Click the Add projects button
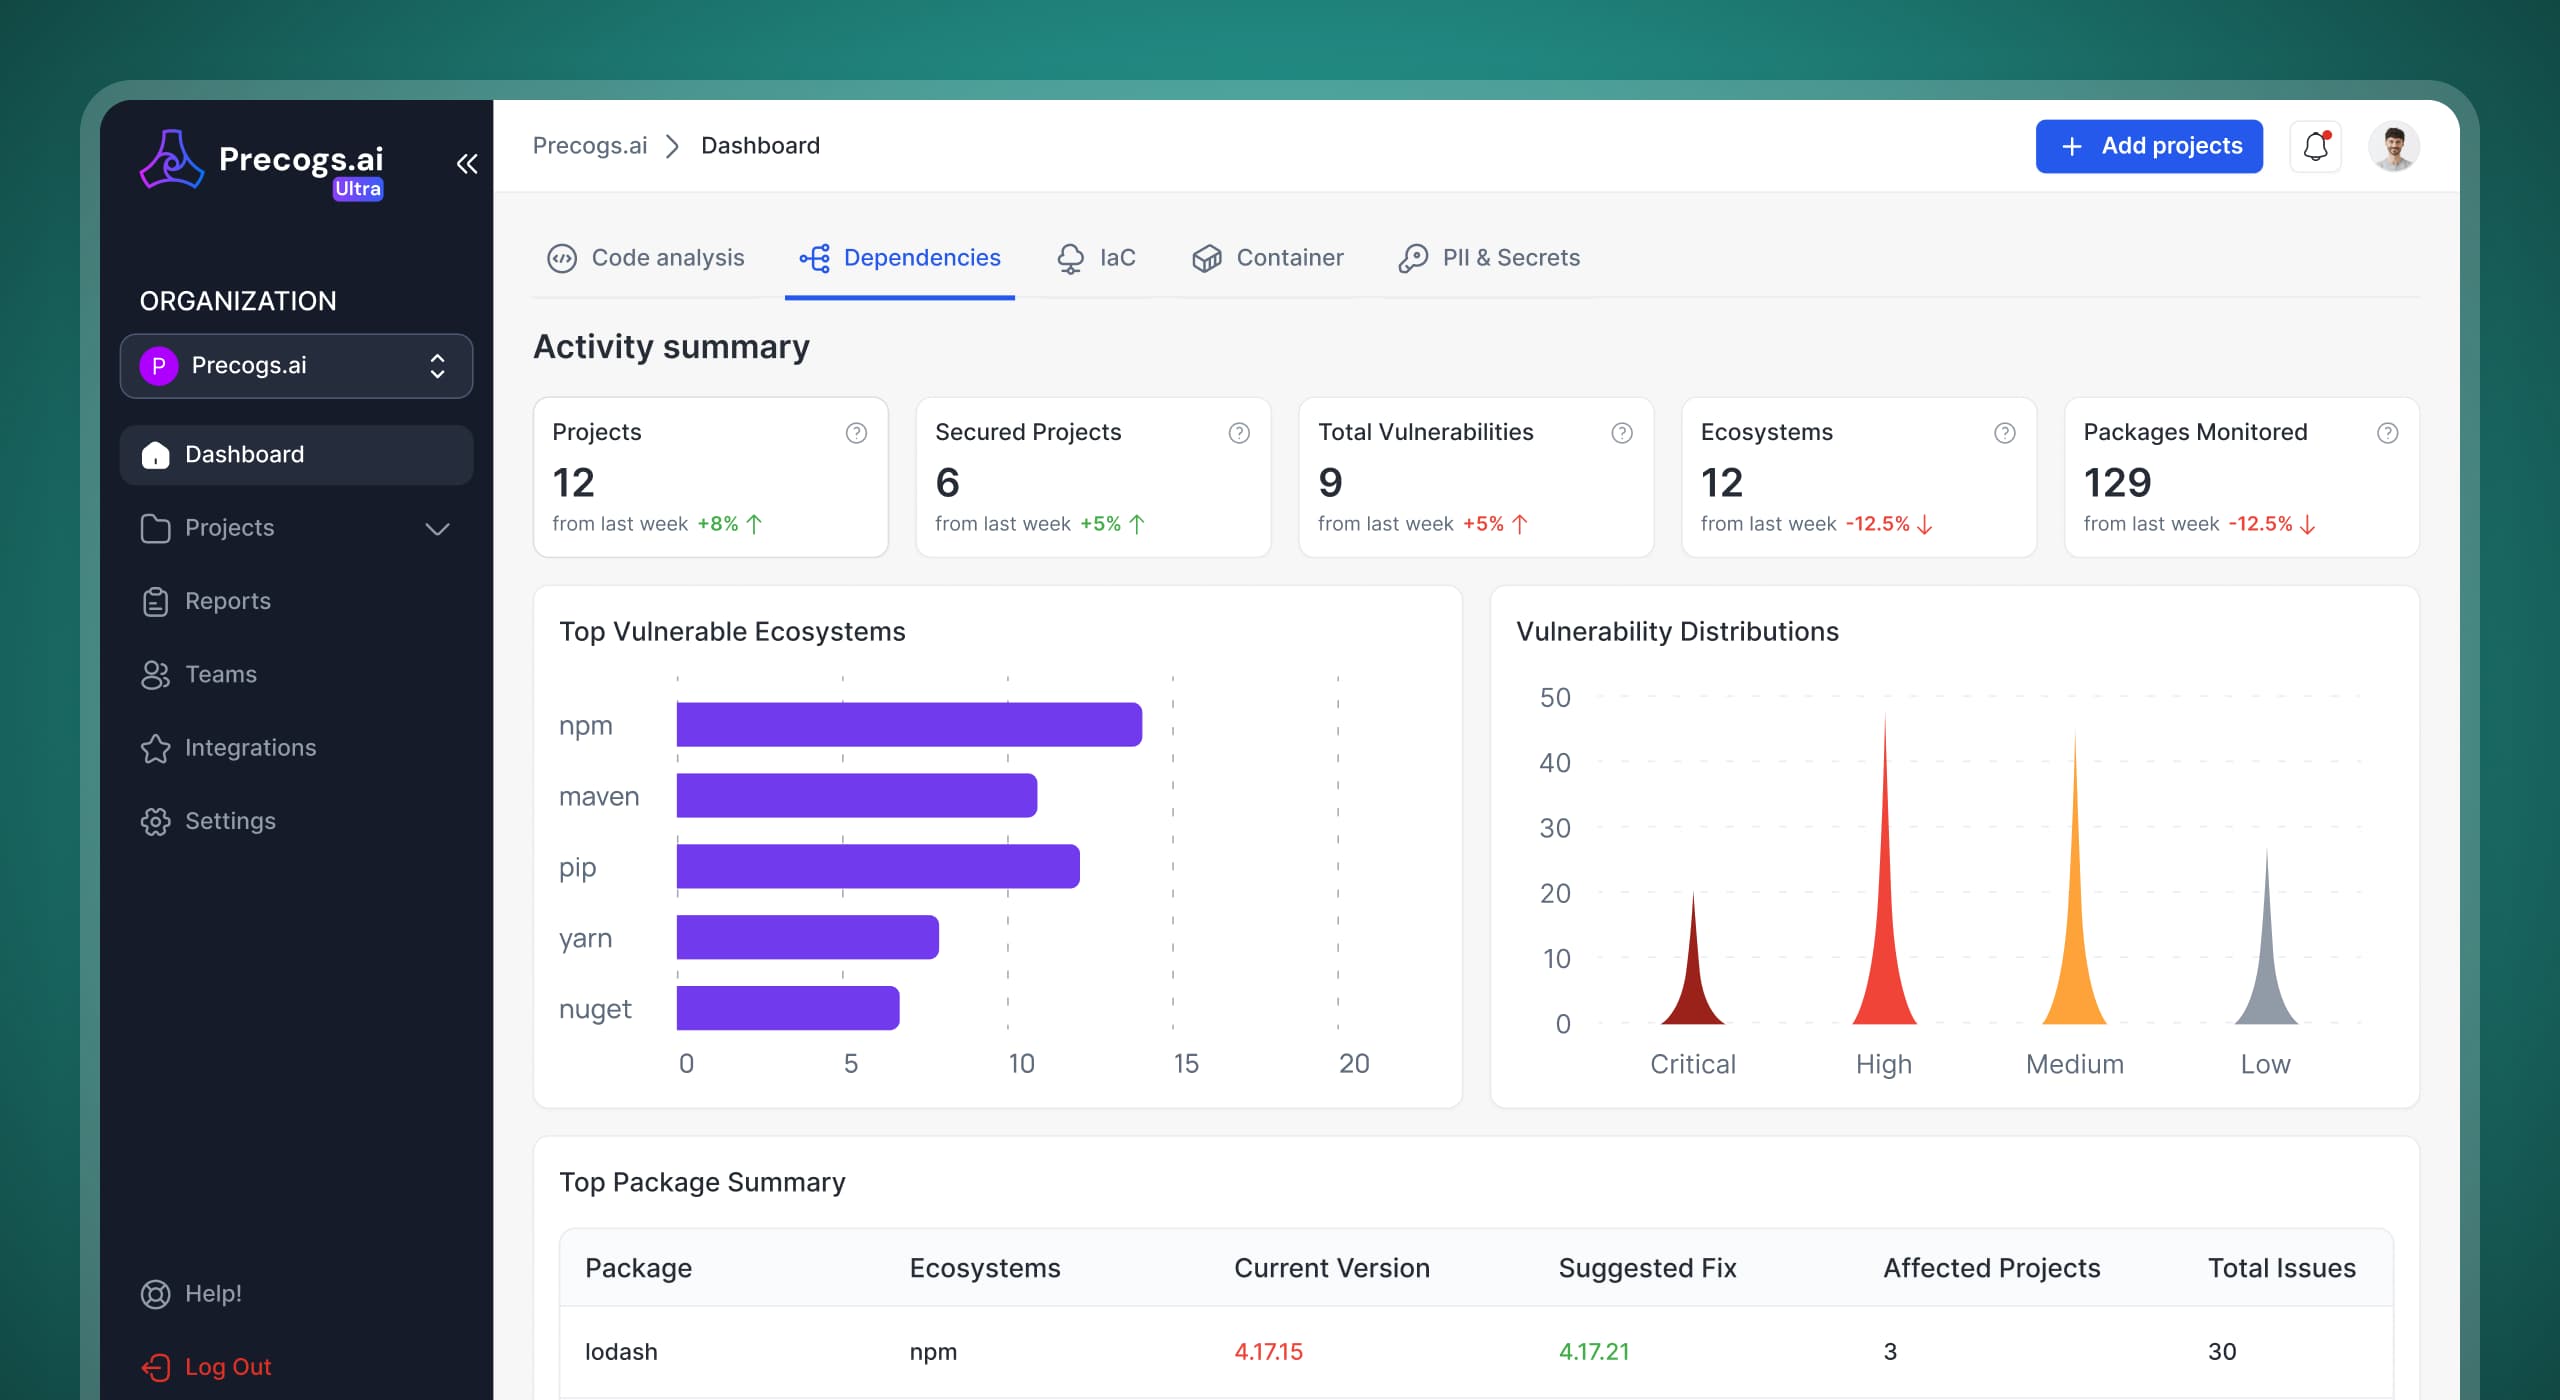2560x1400 pixels. click(x=2149, y=146)
